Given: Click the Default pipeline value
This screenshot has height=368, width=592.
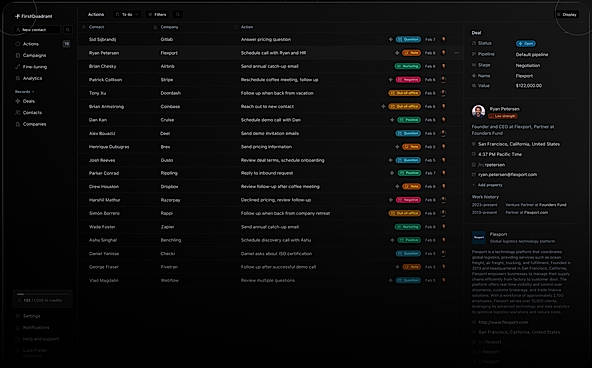Looking at the screenshot, I should click(532, 54).
